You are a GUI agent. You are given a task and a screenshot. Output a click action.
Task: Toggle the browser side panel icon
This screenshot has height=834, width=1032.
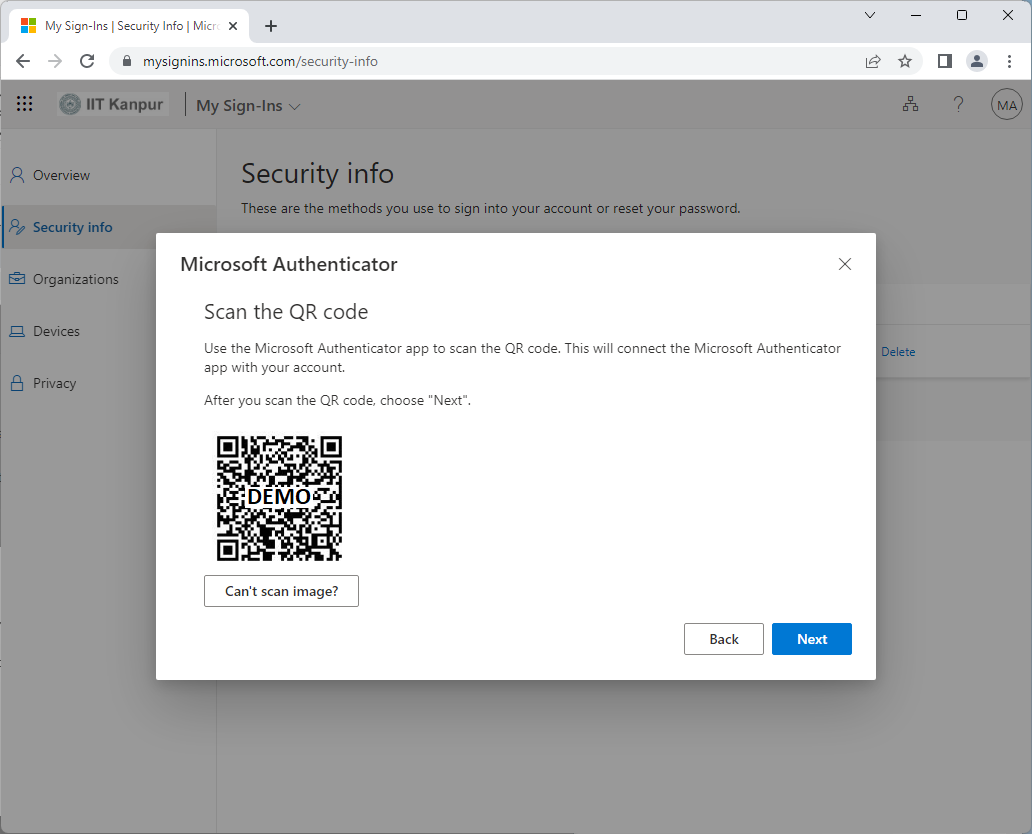point(944,61)
